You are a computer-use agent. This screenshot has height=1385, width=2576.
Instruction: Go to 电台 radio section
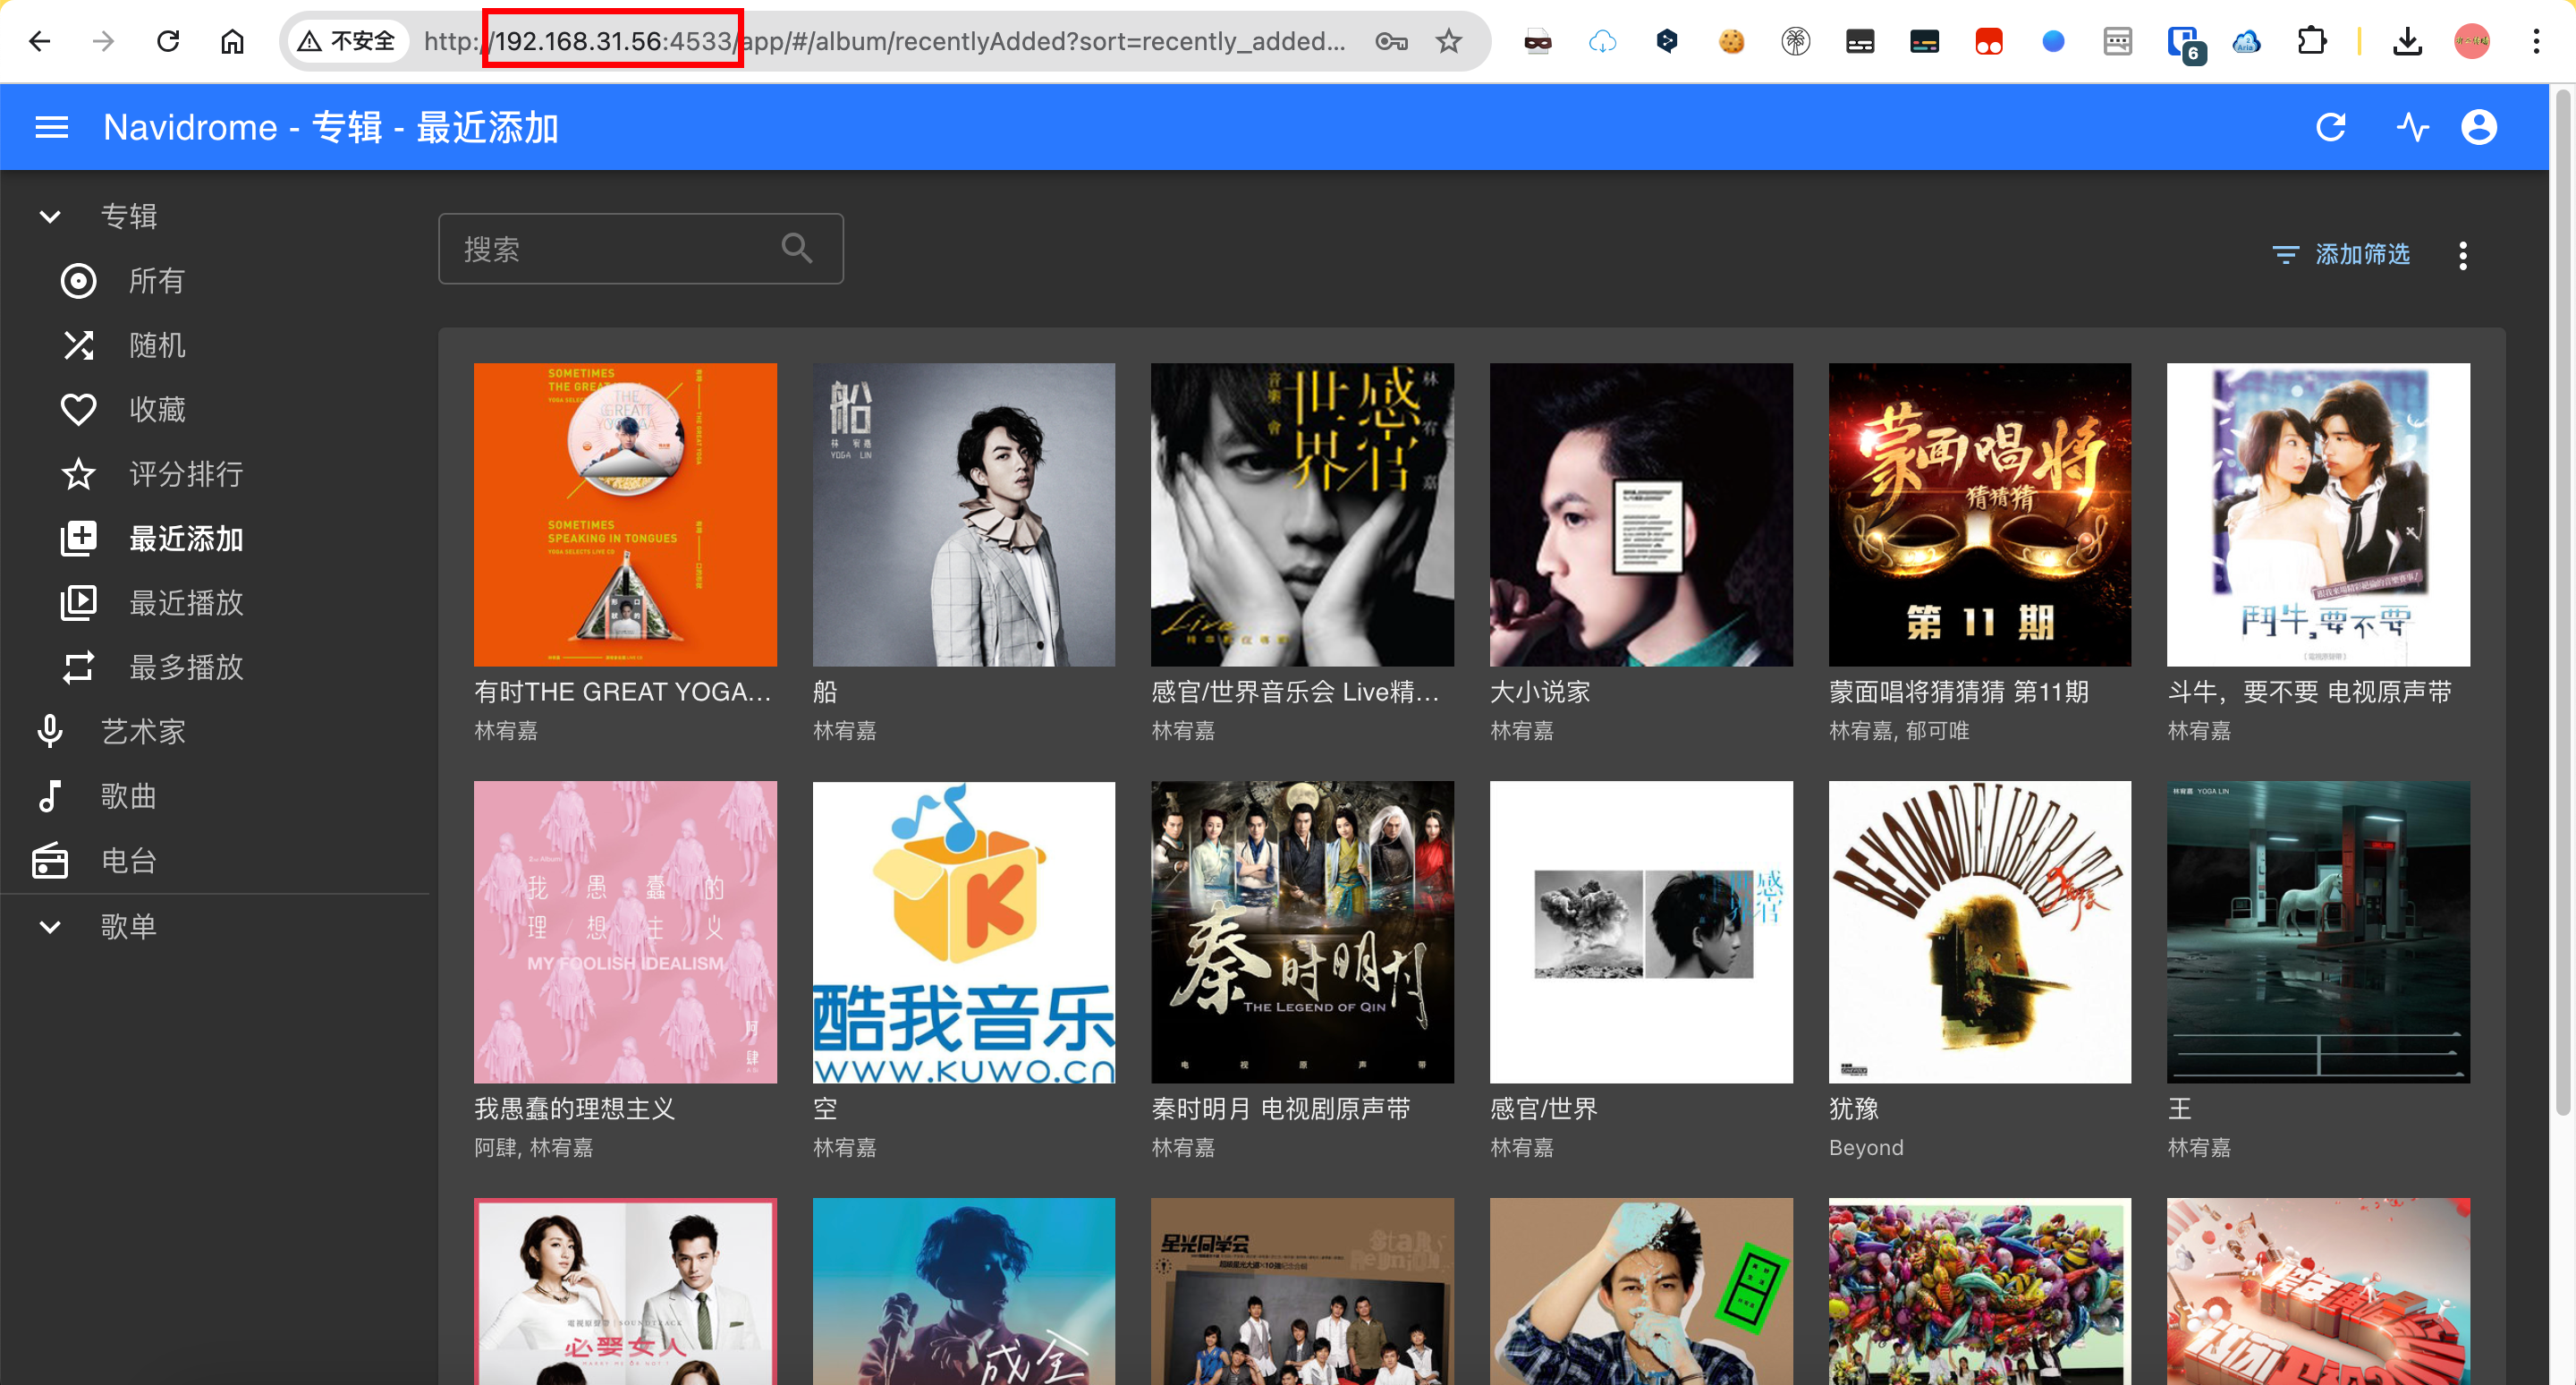click(x=128, y=860)
